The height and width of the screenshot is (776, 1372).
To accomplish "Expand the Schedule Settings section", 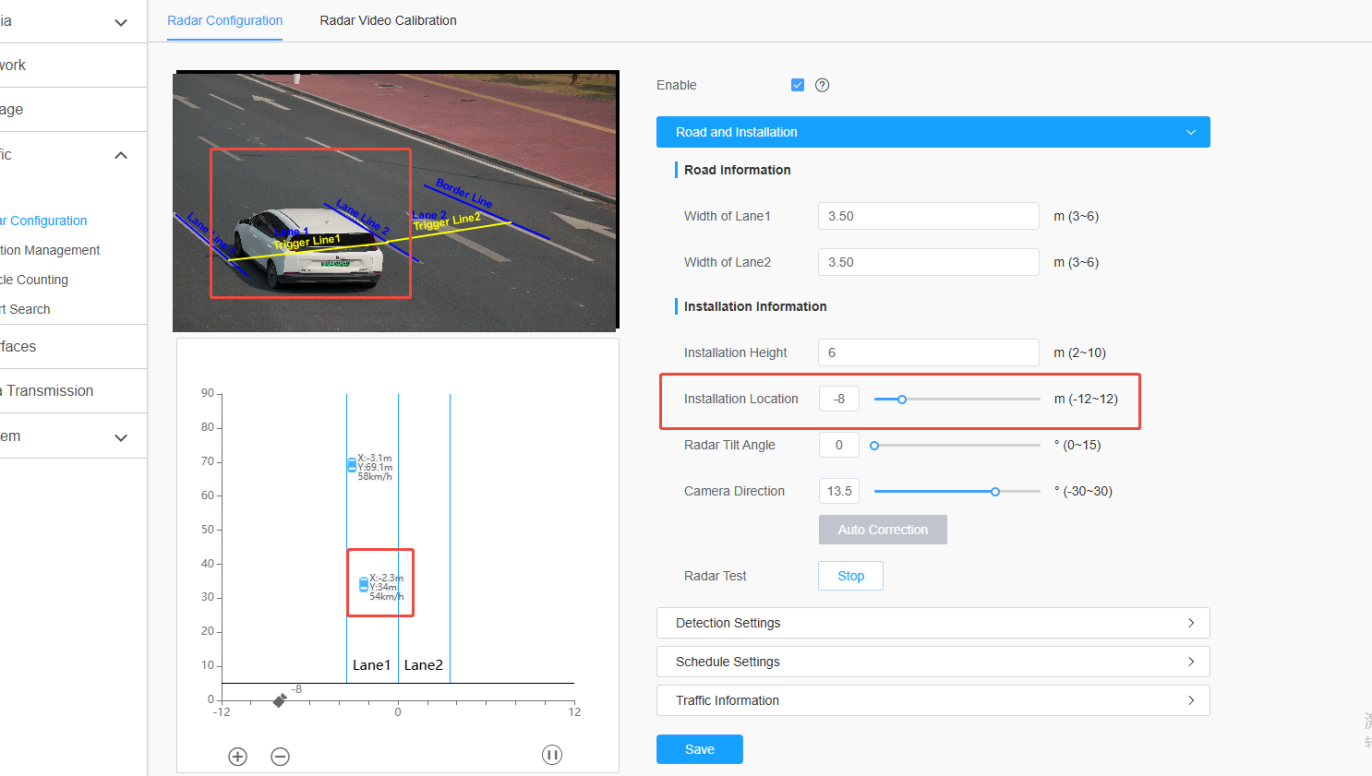I will [933, 662].
